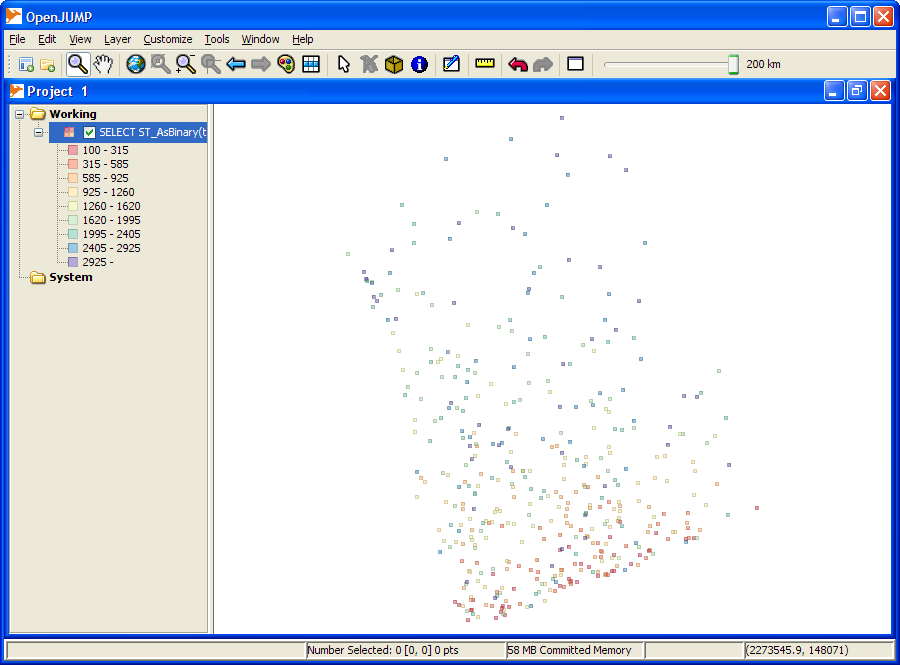Click the Output Window icon
The image size is (900, 665).
point(575,64)
